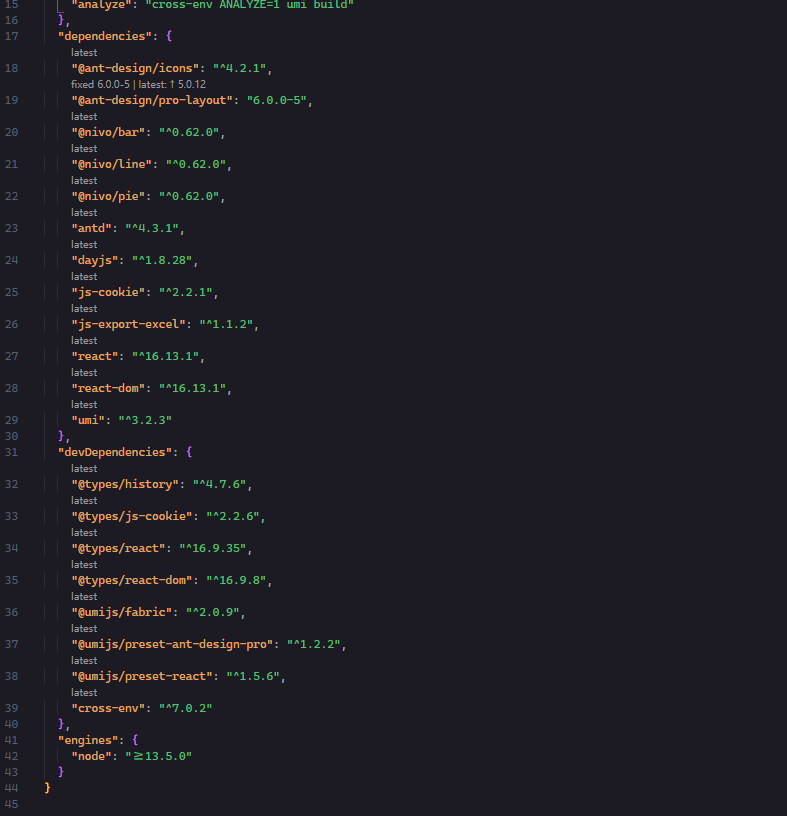This screenshot has width=787, height=816.
Task: Click the "@types/react" package name
Action: tap(118, 548)
